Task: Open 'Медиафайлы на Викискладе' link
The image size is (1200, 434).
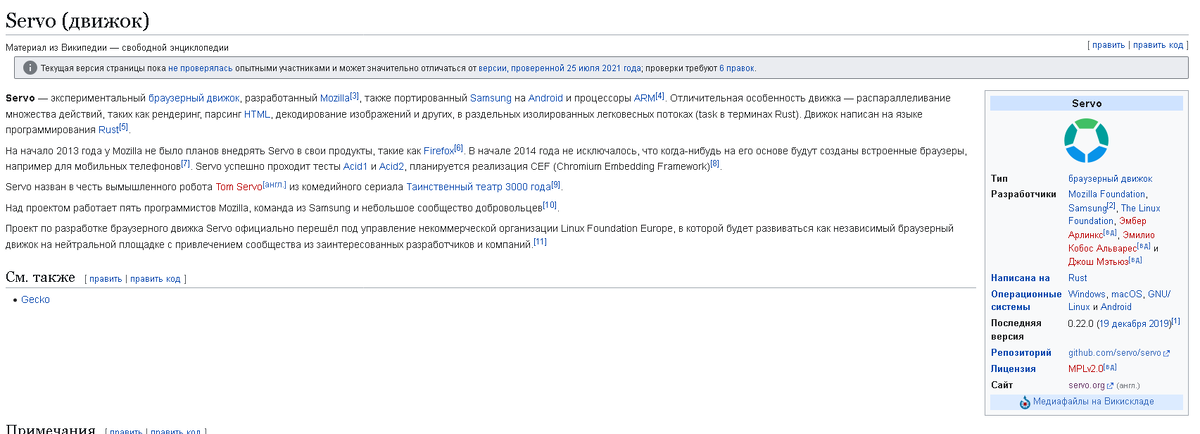Action: 1093,402
